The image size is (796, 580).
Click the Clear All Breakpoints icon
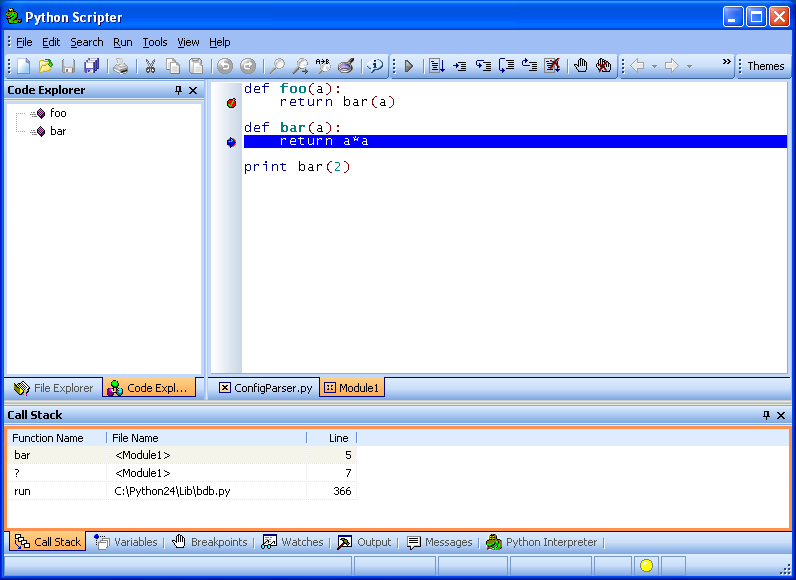coord(603,66)
